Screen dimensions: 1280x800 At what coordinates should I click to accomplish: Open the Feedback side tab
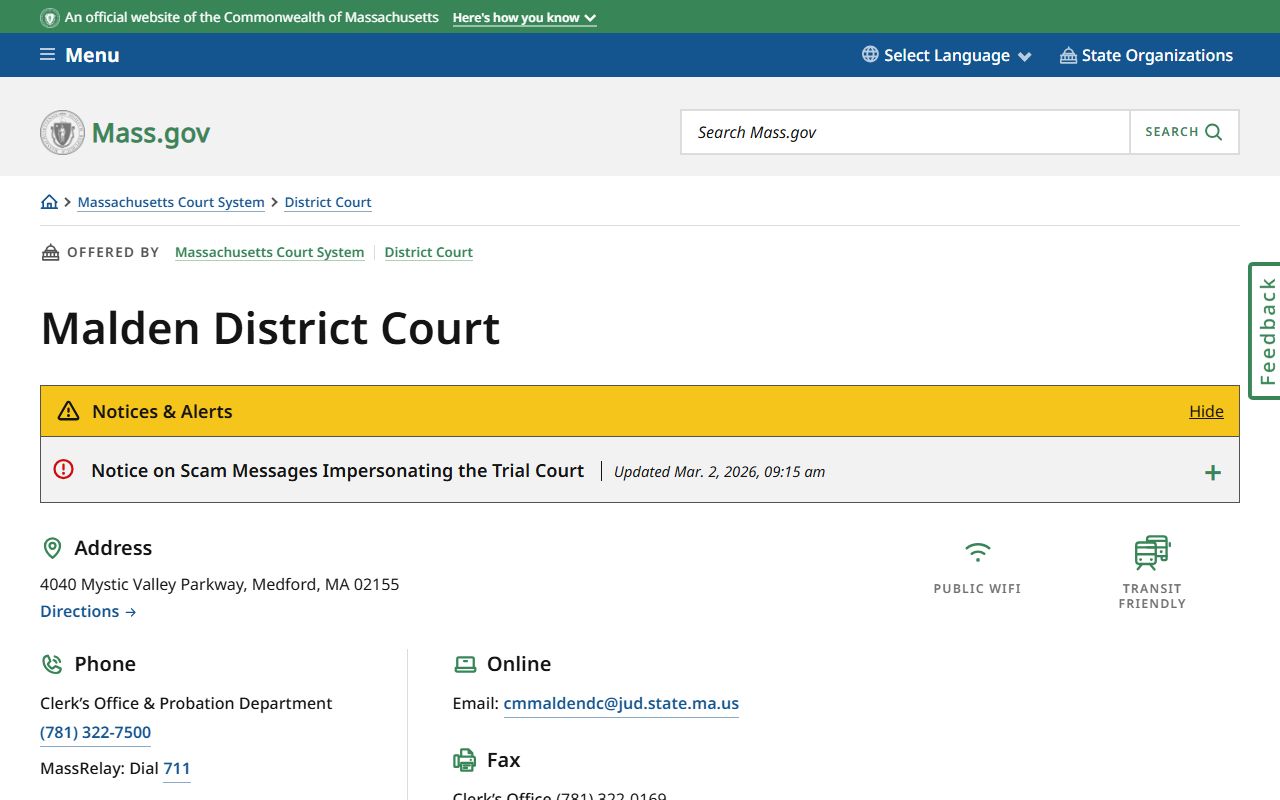click(1266, 331)
